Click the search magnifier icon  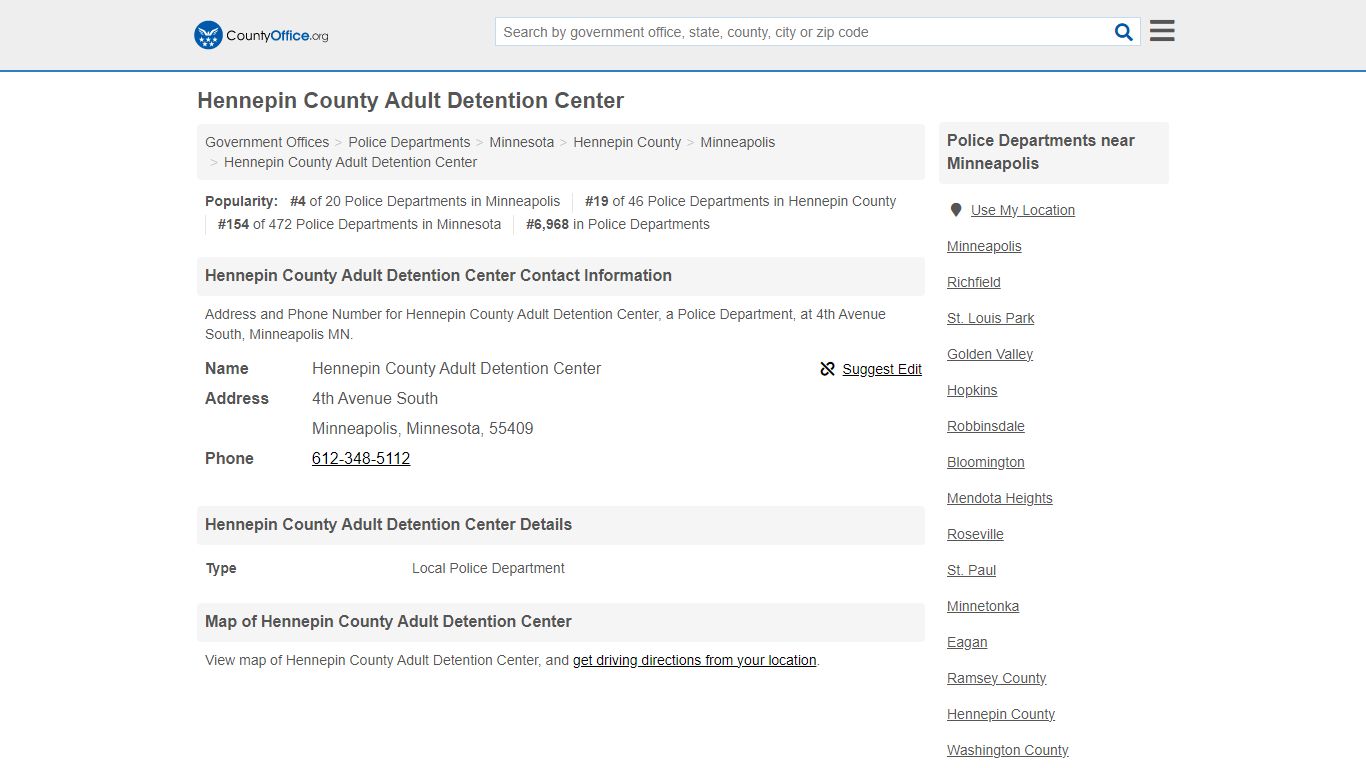(x=1124, y=32)
